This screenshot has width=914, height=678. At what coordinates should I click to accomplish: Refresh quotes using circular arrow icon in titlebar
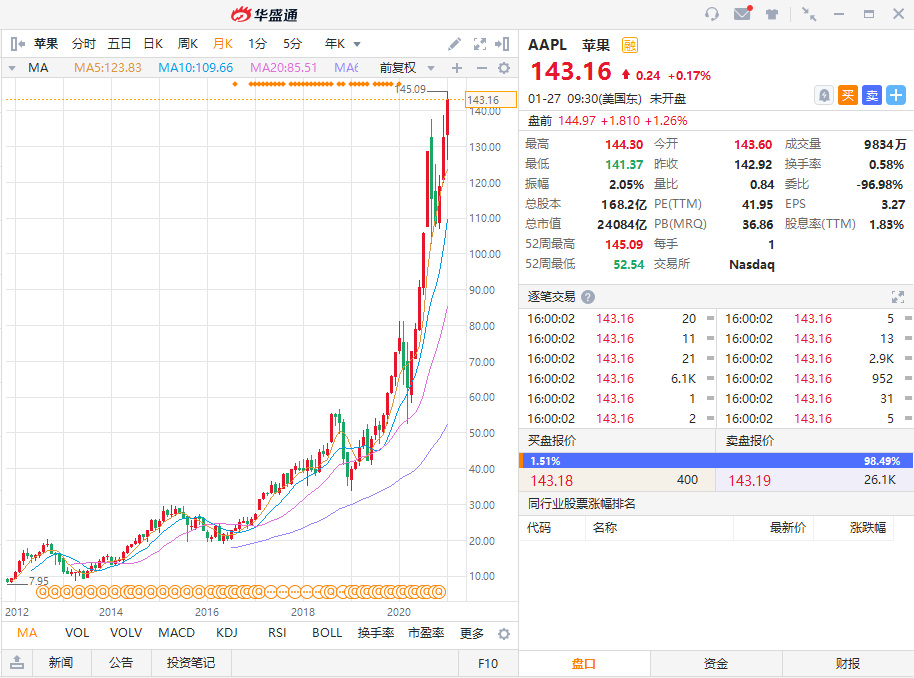(712, 12)
